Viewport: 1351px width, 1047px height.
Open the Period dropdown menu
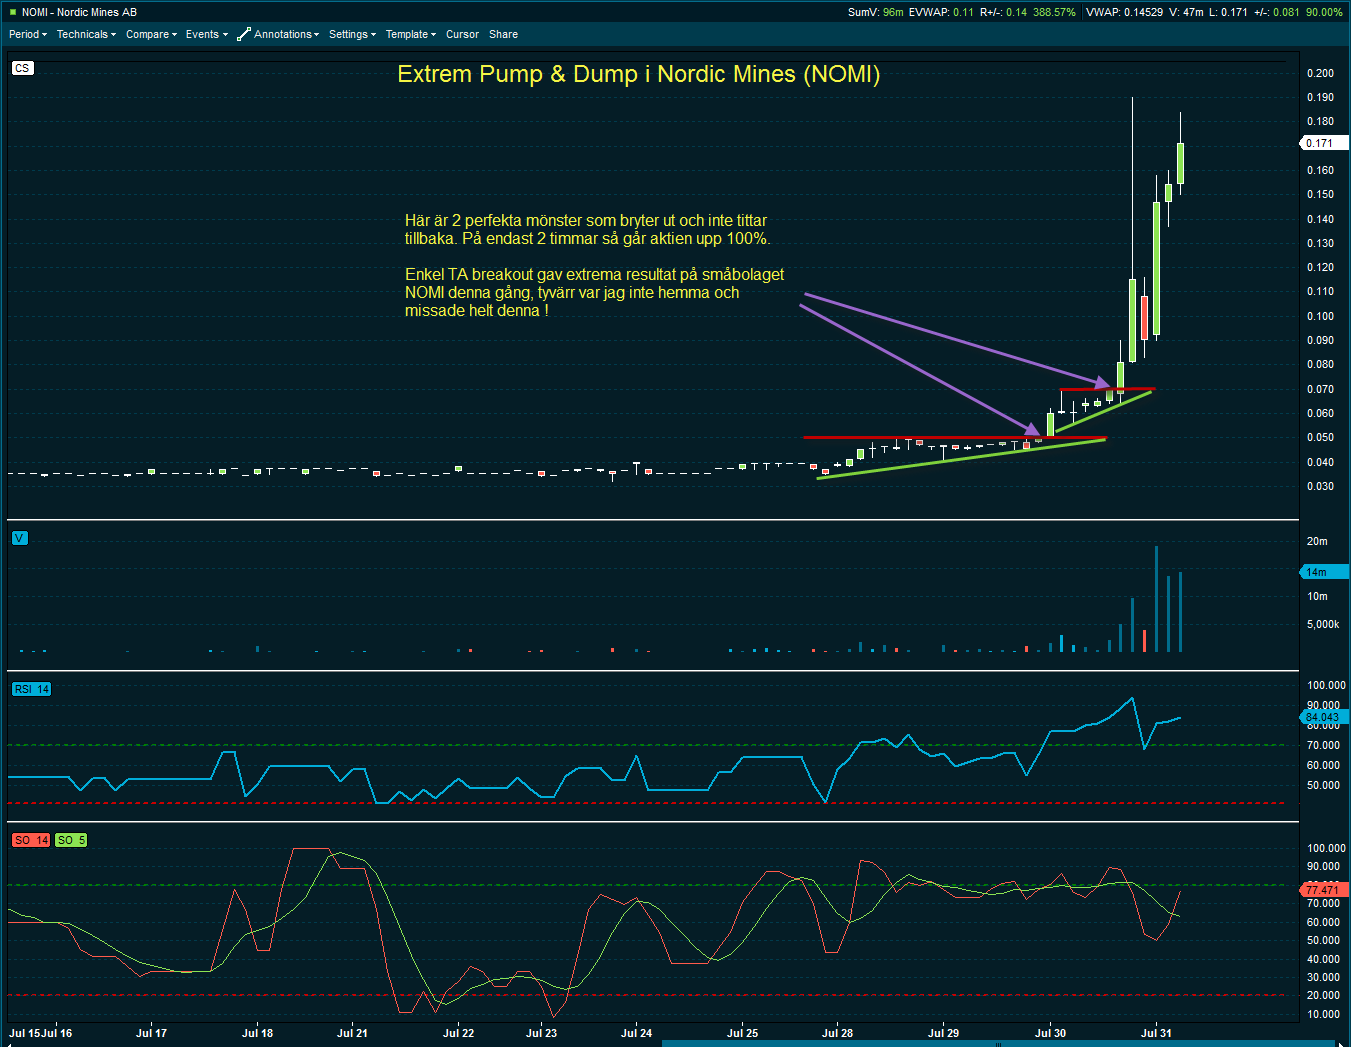28,34
